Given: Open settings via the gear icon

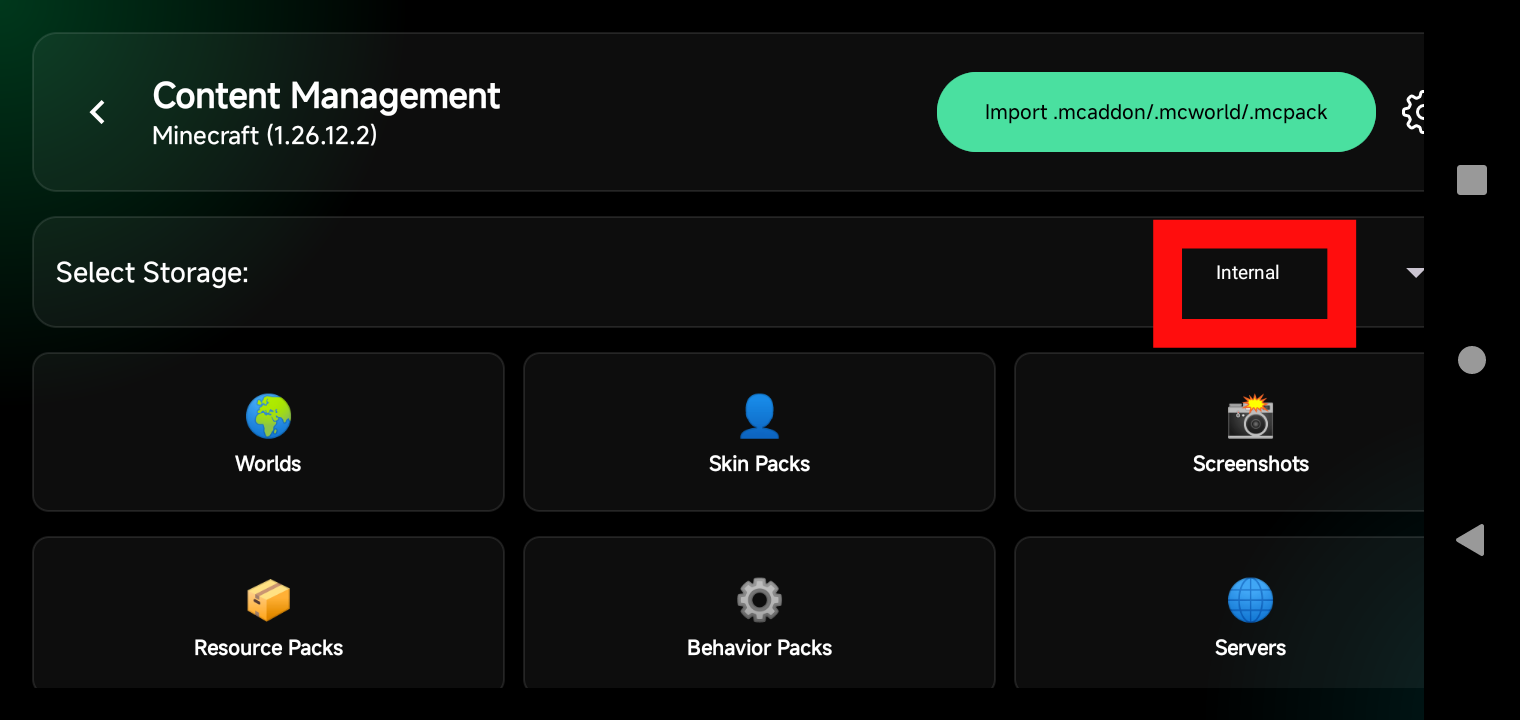Looking at the screenshot, I should (x=1413, y=112).
